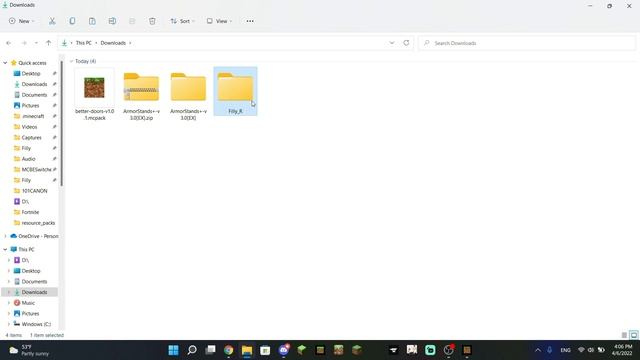The height and width of the screenshot is (360, 640).
Task: Launch Google Chrome from taskbar
Action: (229, 350)
